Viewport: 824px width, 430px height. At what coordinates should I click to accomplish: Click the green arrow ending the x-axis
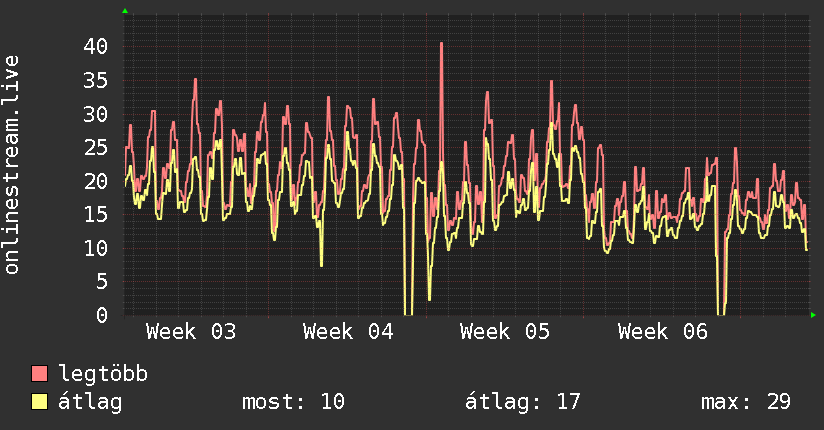coord(813,315)
